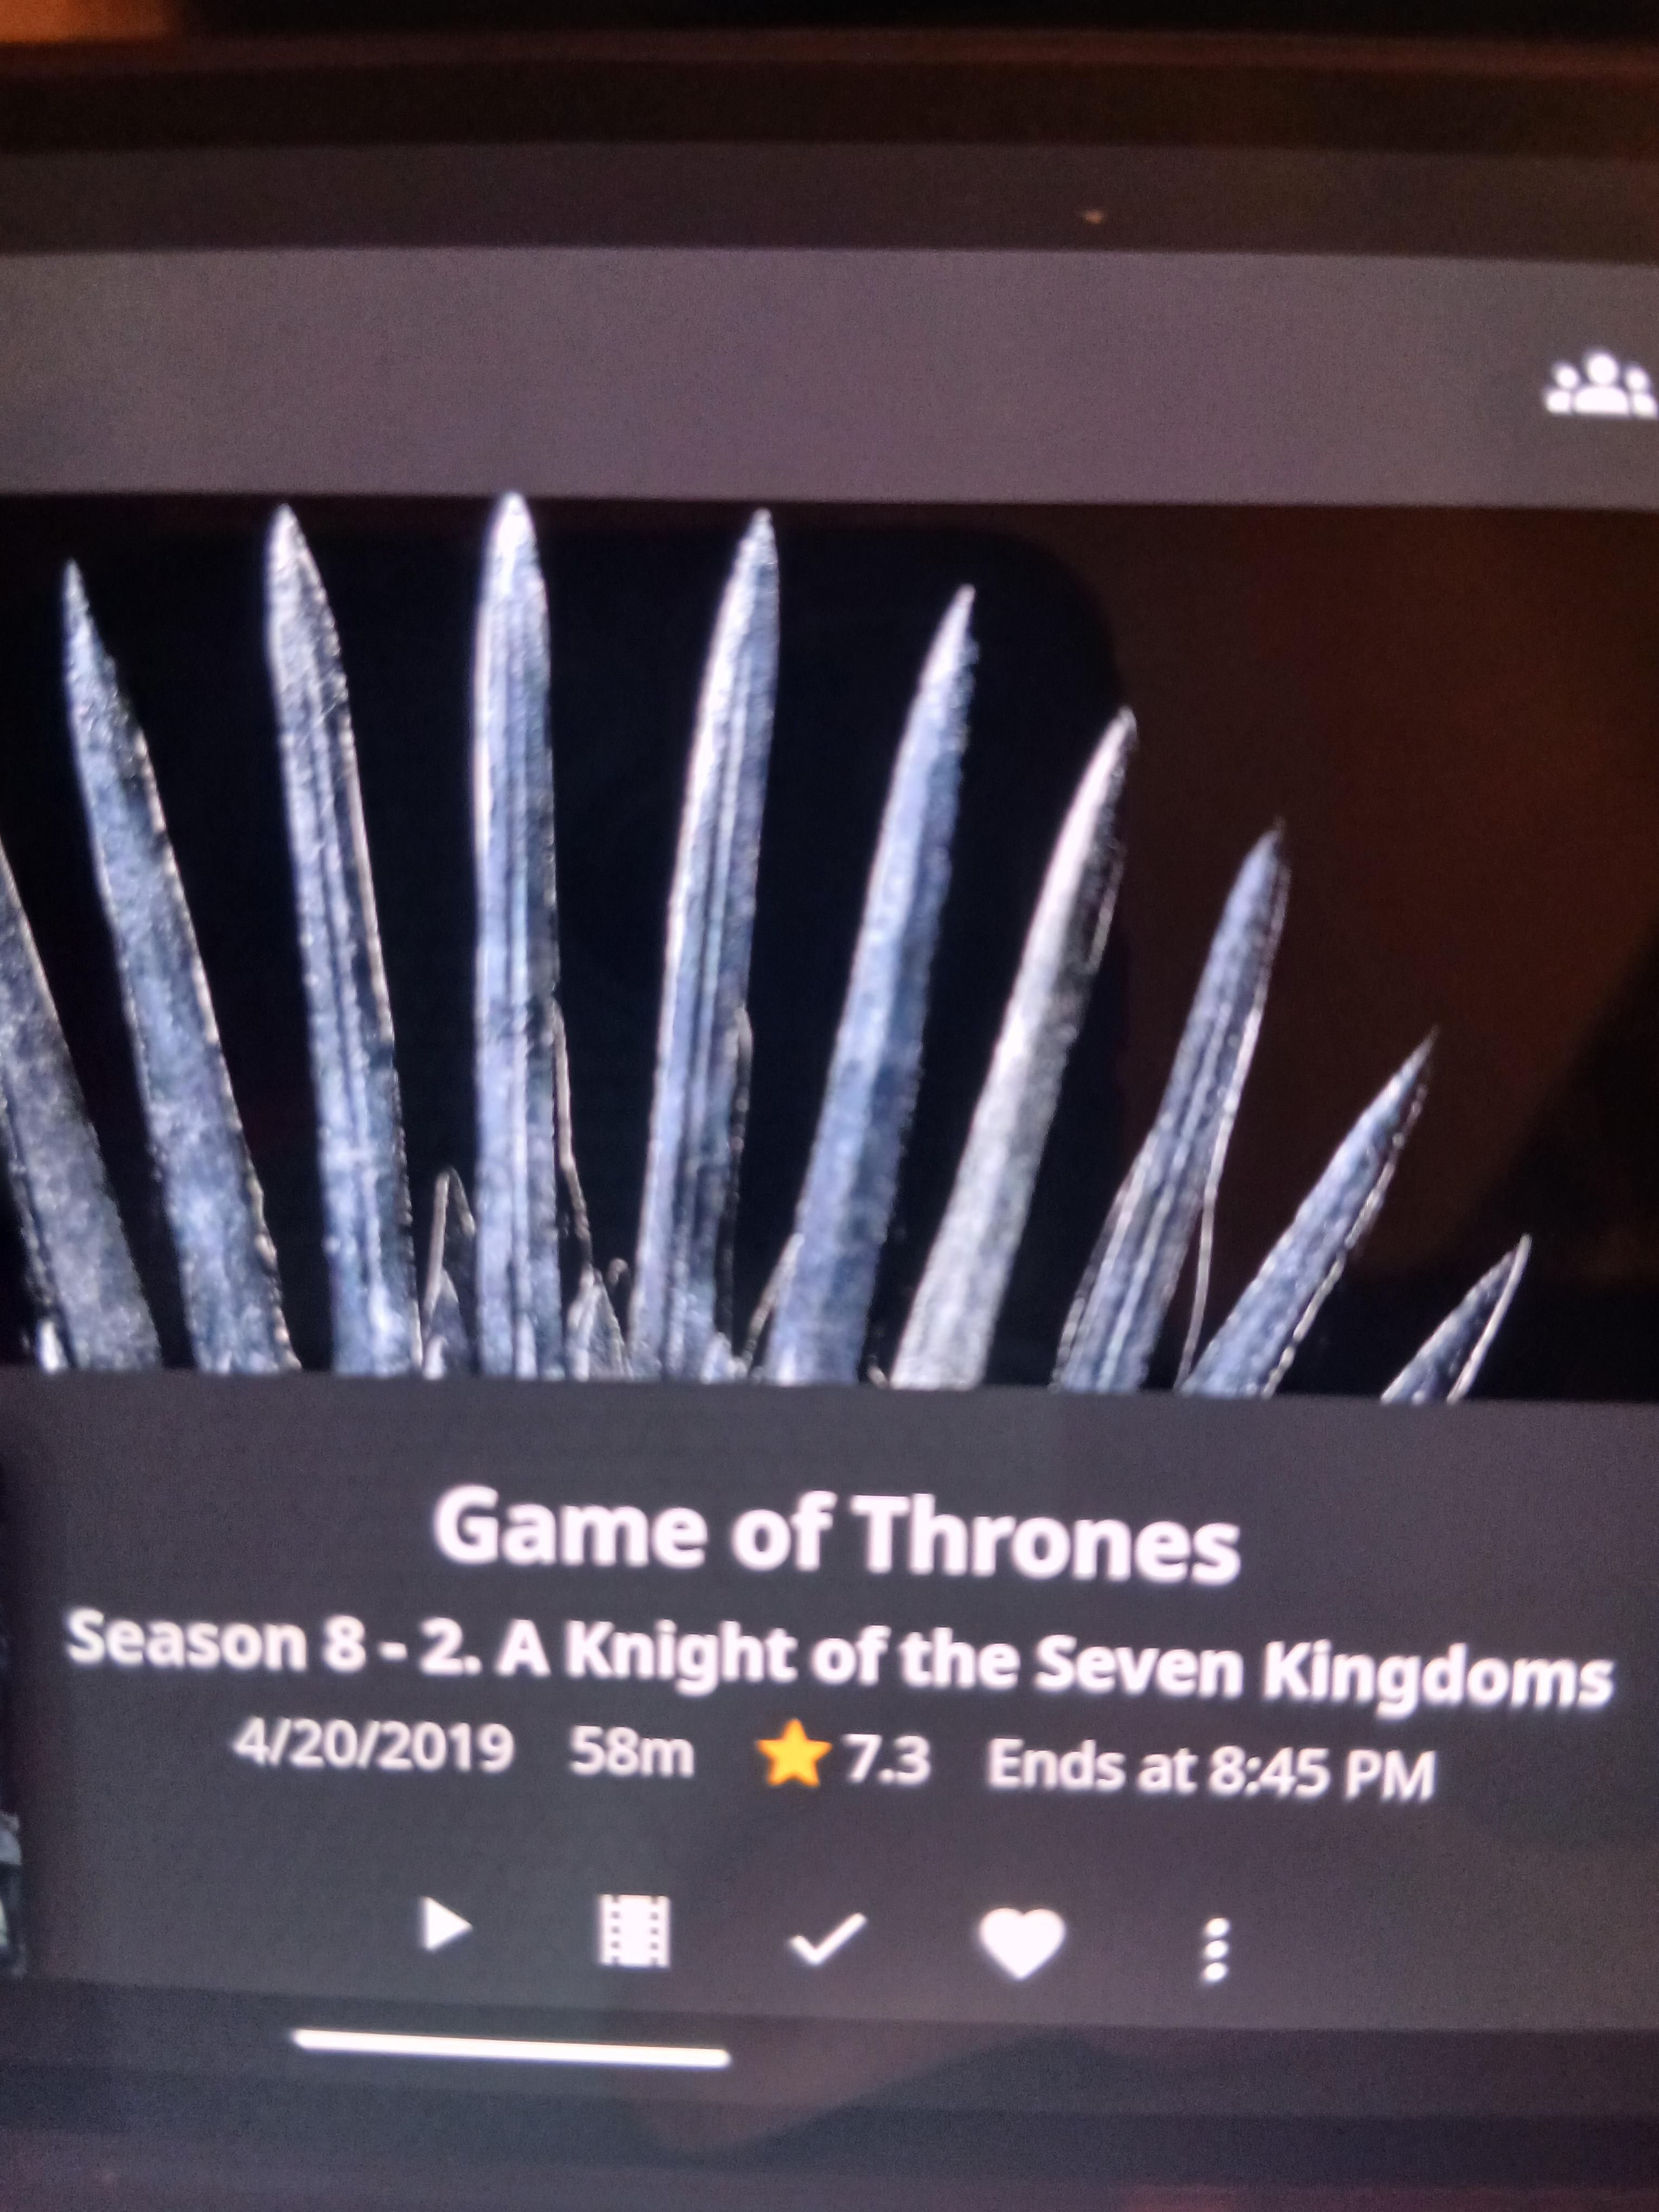This screenshot has width=1659, height=2212.
Task: Click the 4/20/2019 release date
Action: (372, 1746)
